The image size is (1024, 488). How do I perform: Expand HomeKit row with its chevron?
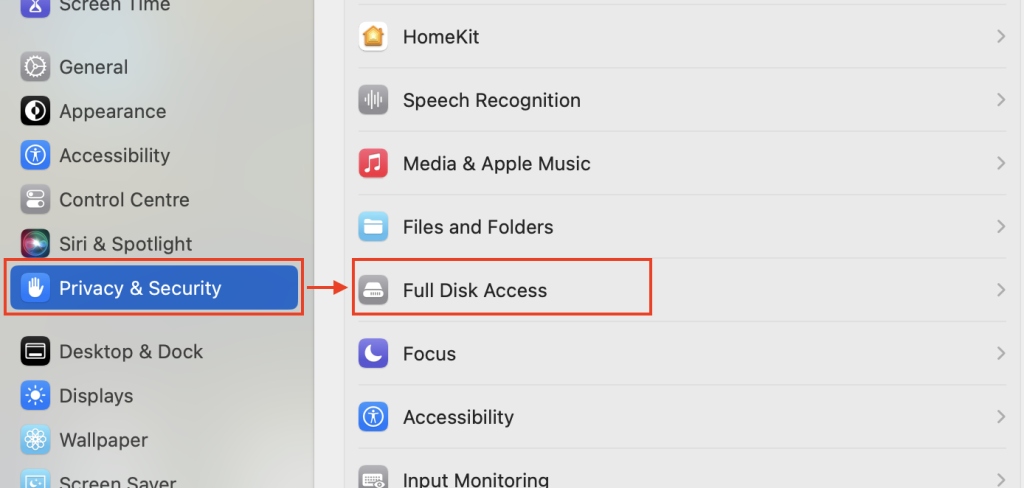pyautogui.click(x=1000, y=37)
